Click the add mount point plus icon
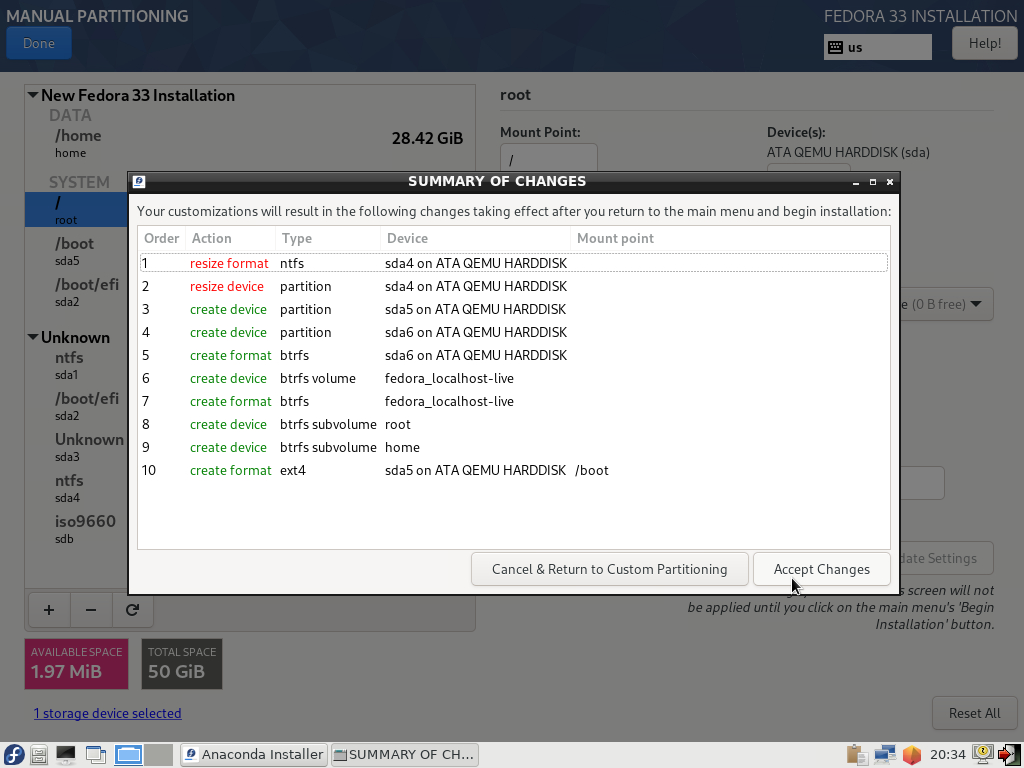The width and height of the screenshot is (1024, 768). point(49,610)
